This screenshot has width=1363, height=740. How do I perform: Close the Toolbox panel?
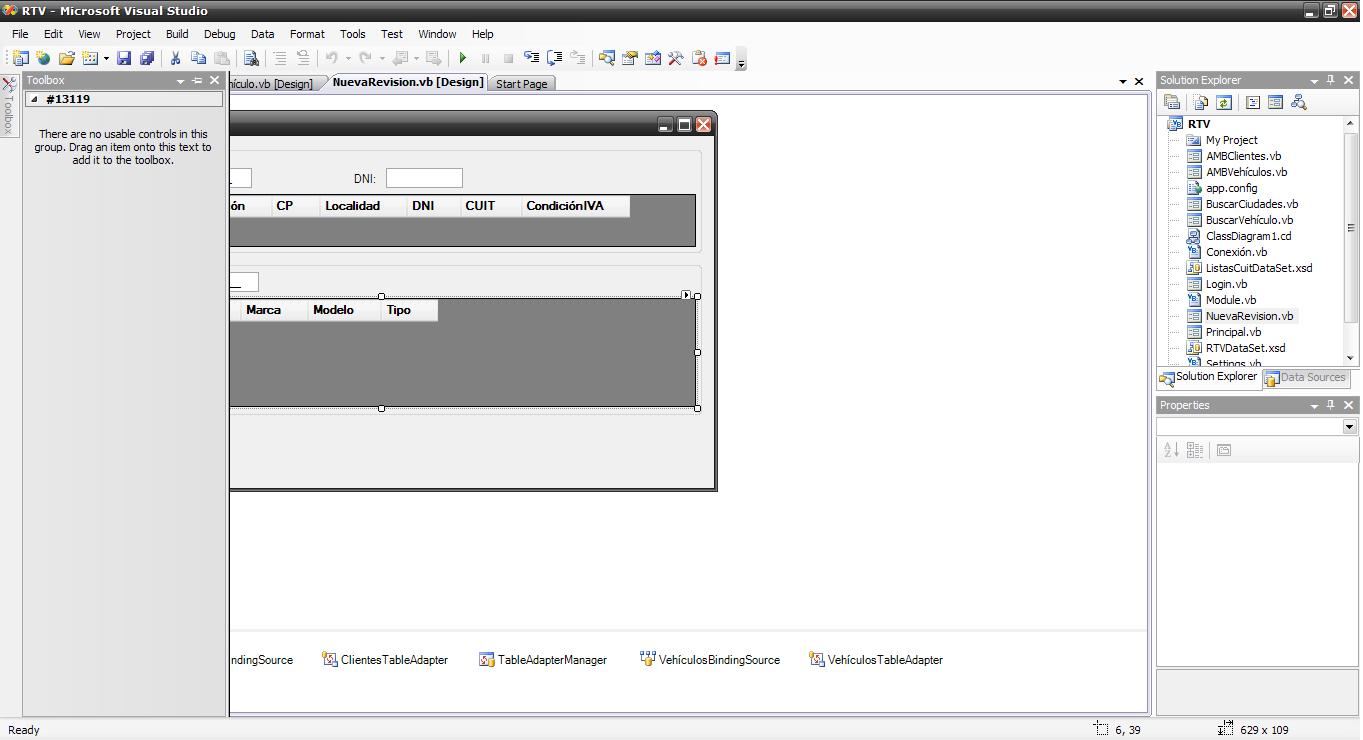[214, 80]
